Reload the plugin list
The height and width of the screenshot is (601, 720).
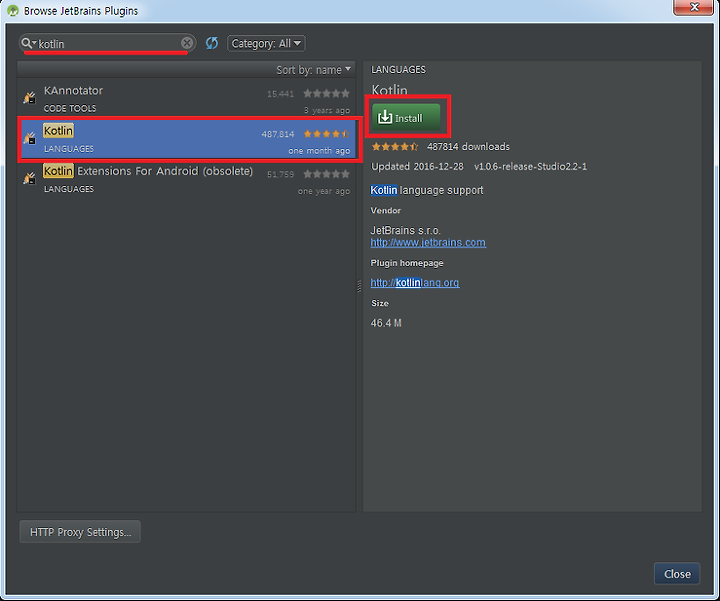[x=212, y=43]
